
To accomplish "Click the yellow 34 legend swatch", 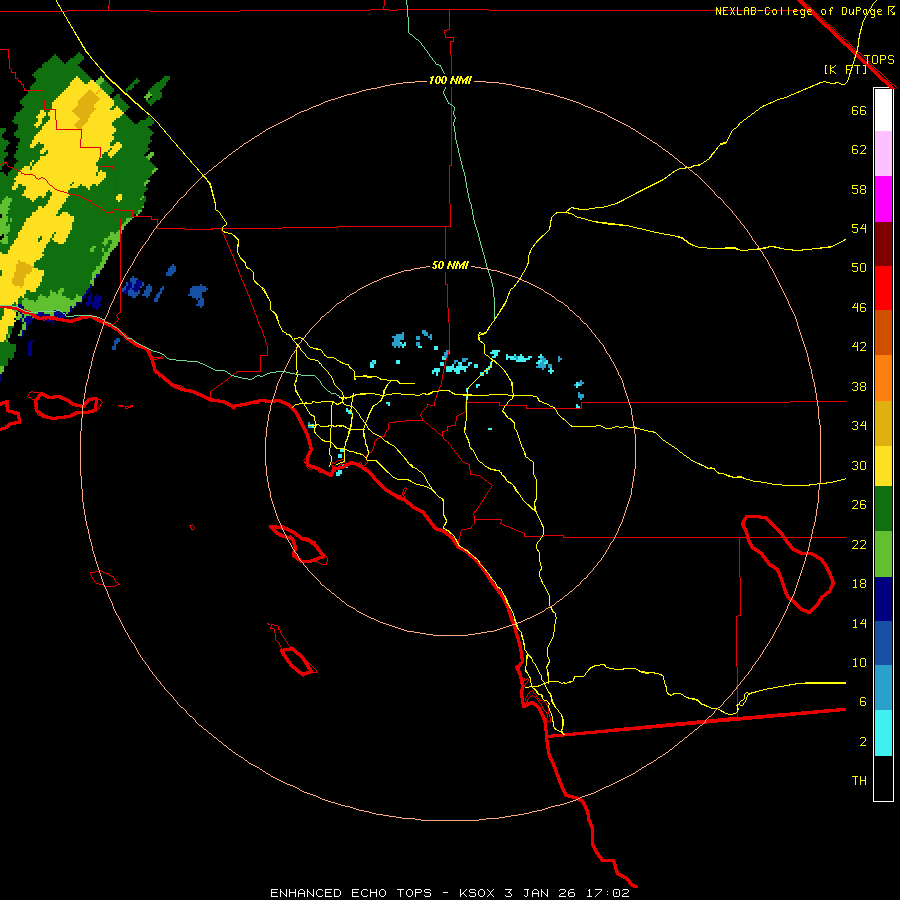I will coord(883,466).
